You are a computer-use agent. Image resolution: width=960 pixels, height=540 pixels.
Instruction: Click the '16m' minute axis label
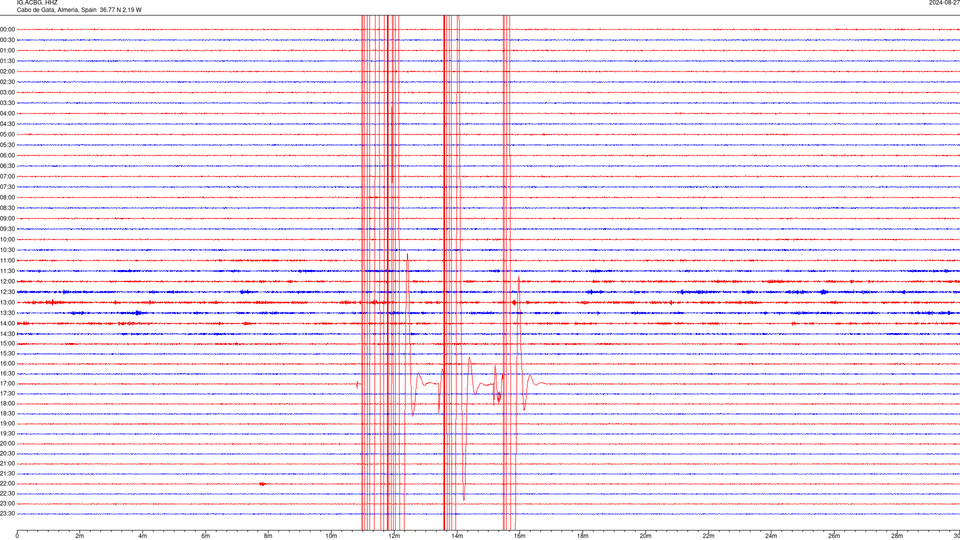coord(520,536)
